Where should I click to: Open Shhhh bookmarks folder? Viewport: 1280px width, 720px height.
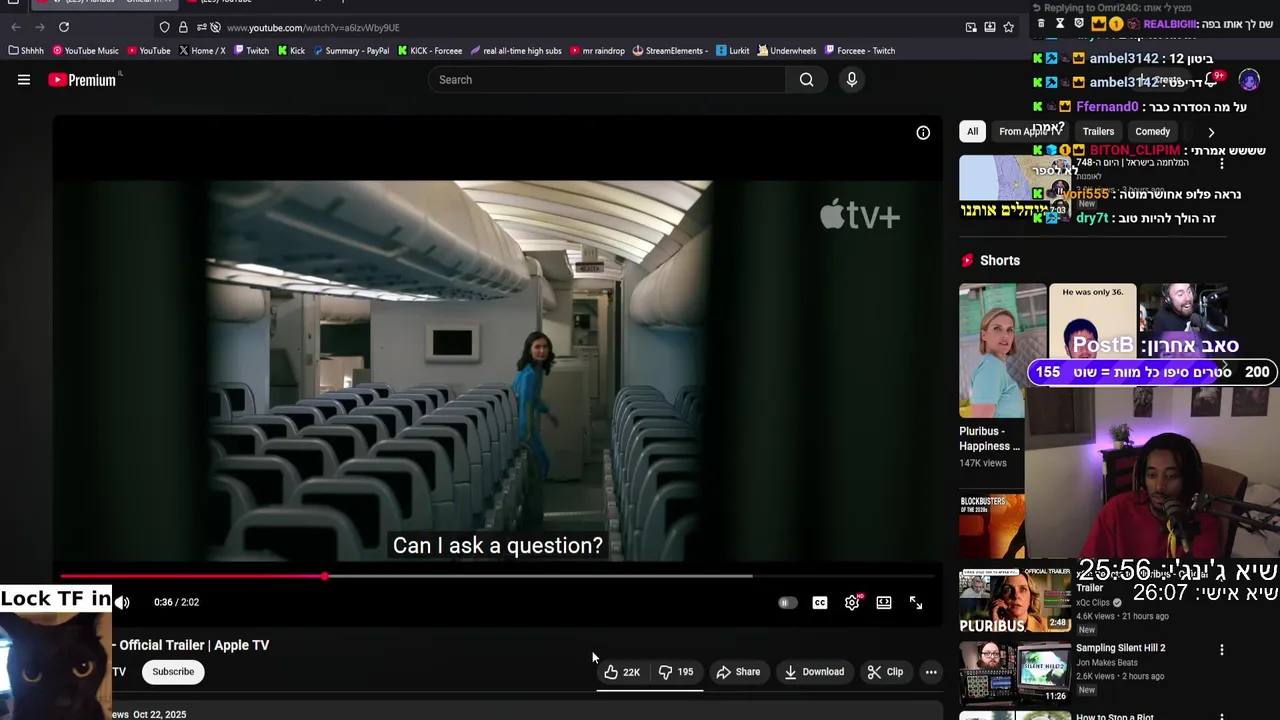point(26,51)
